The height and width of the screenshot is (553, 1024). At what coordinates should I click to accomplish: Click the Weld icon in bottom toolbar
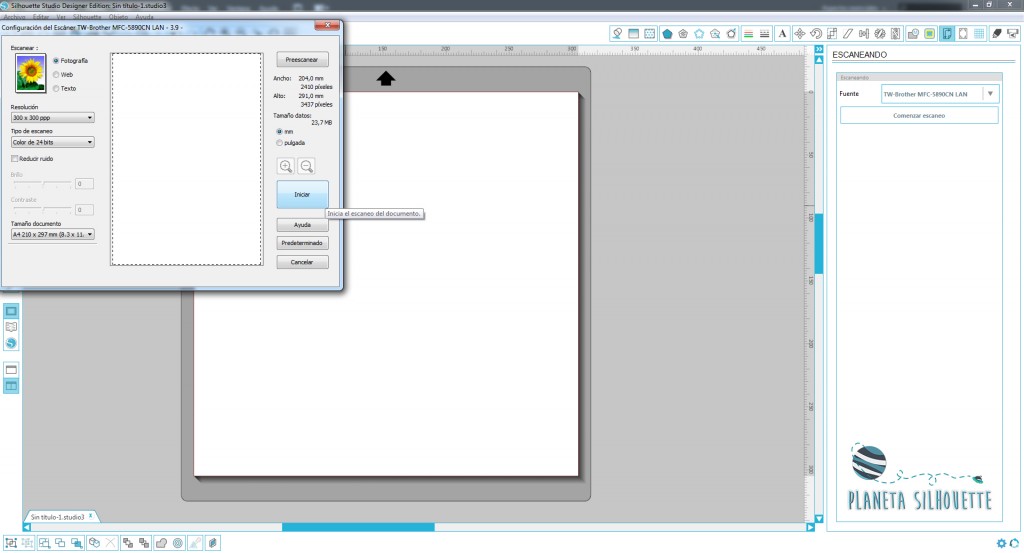(x=161, y=543)
